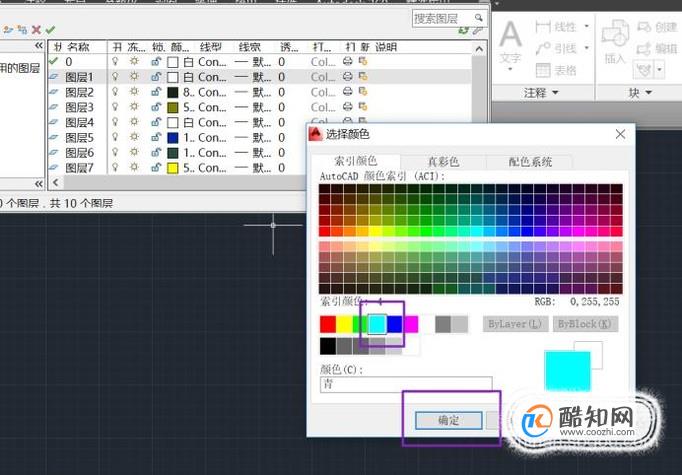682x475 pixels.
Task: Click the refresh icon below layer search
Action: pyautogui.click(x=464, y=30)
